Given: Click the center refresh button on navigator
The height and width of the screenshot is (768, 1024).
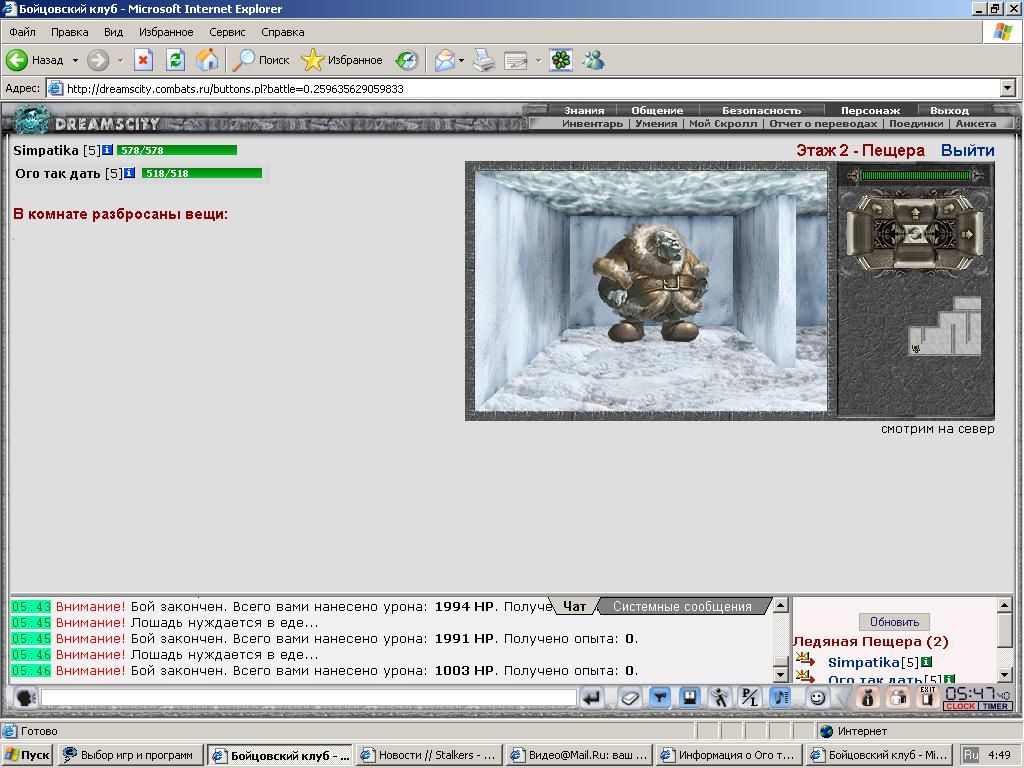Looking at the screenshot, I should tap(915, 234).
